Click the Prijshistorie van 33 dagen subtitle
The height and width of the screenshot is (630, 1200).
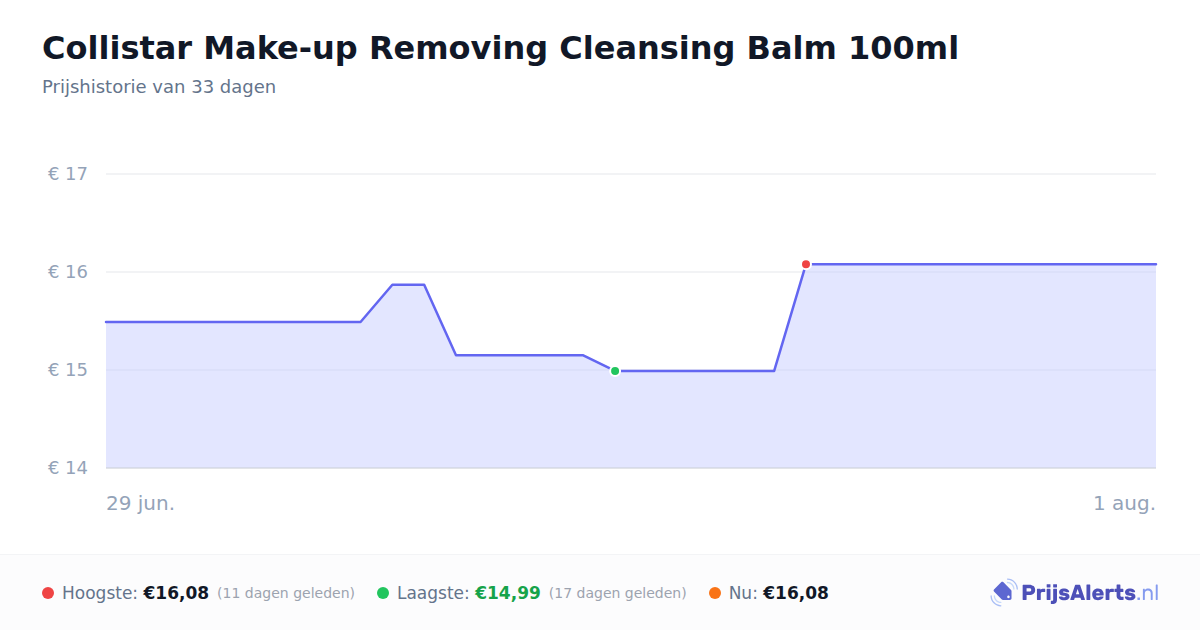coord(159,87)
